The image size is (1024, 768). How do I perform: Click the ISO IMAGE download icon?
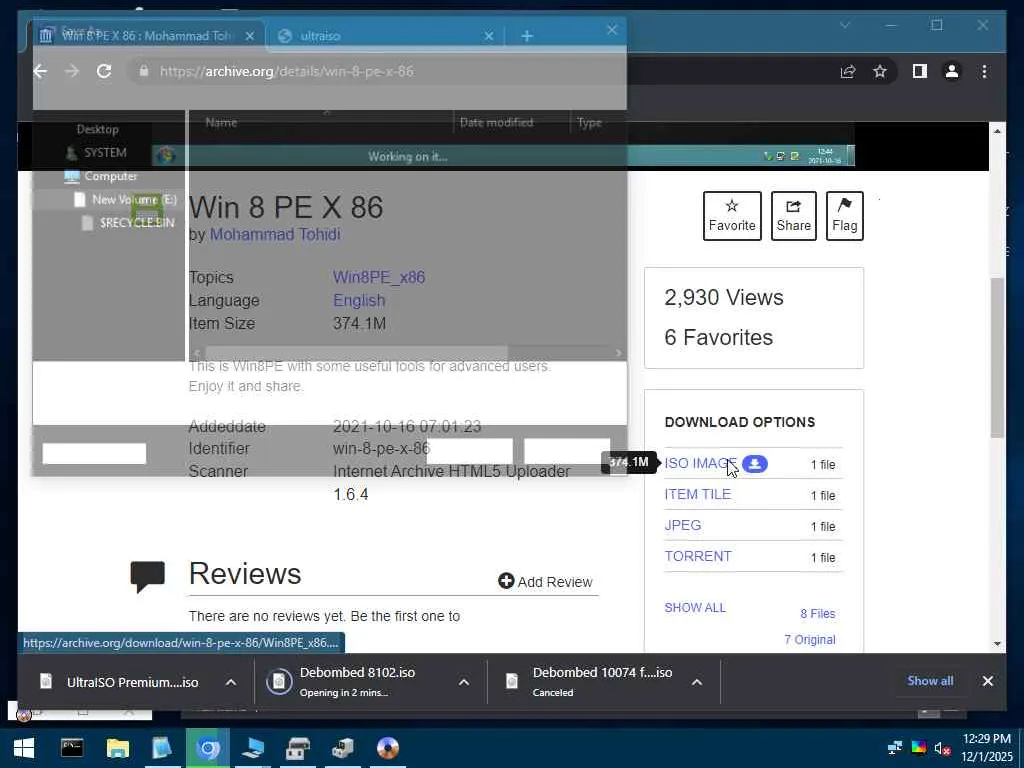755,464
